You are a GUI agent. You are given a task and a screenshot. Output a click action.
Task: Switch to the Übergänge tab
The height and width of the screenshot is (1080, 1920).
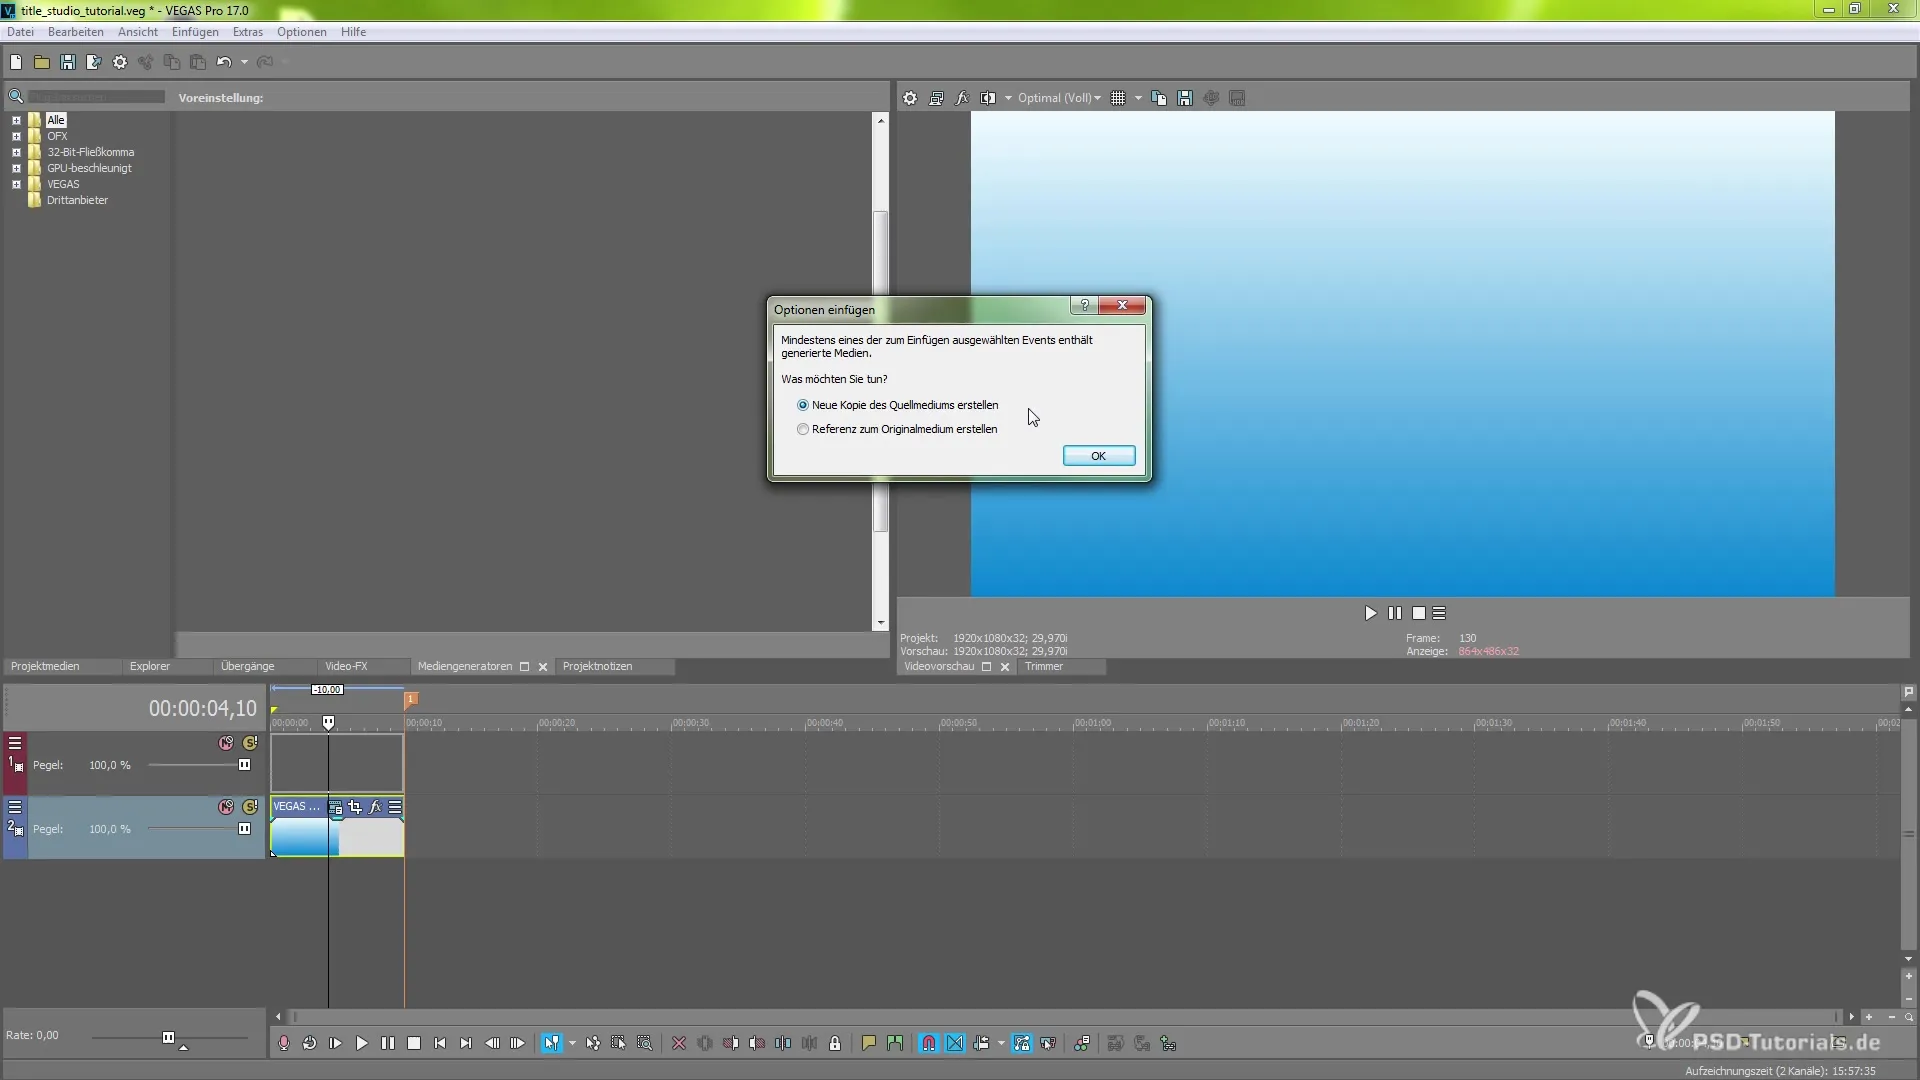tap(247, 666)
